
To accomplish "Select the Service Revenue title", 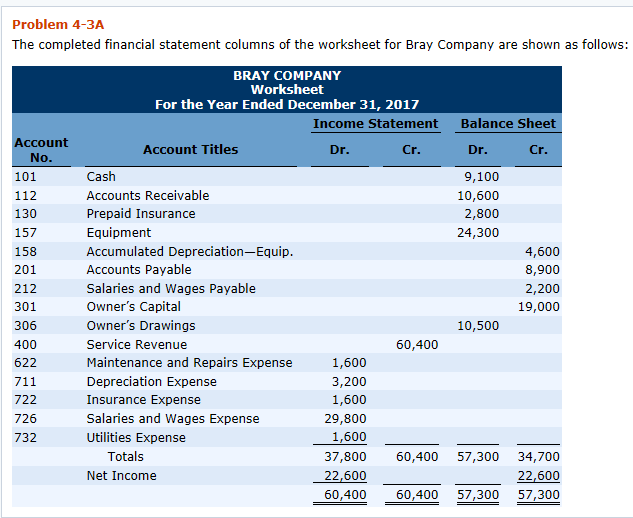I will 137,345.
